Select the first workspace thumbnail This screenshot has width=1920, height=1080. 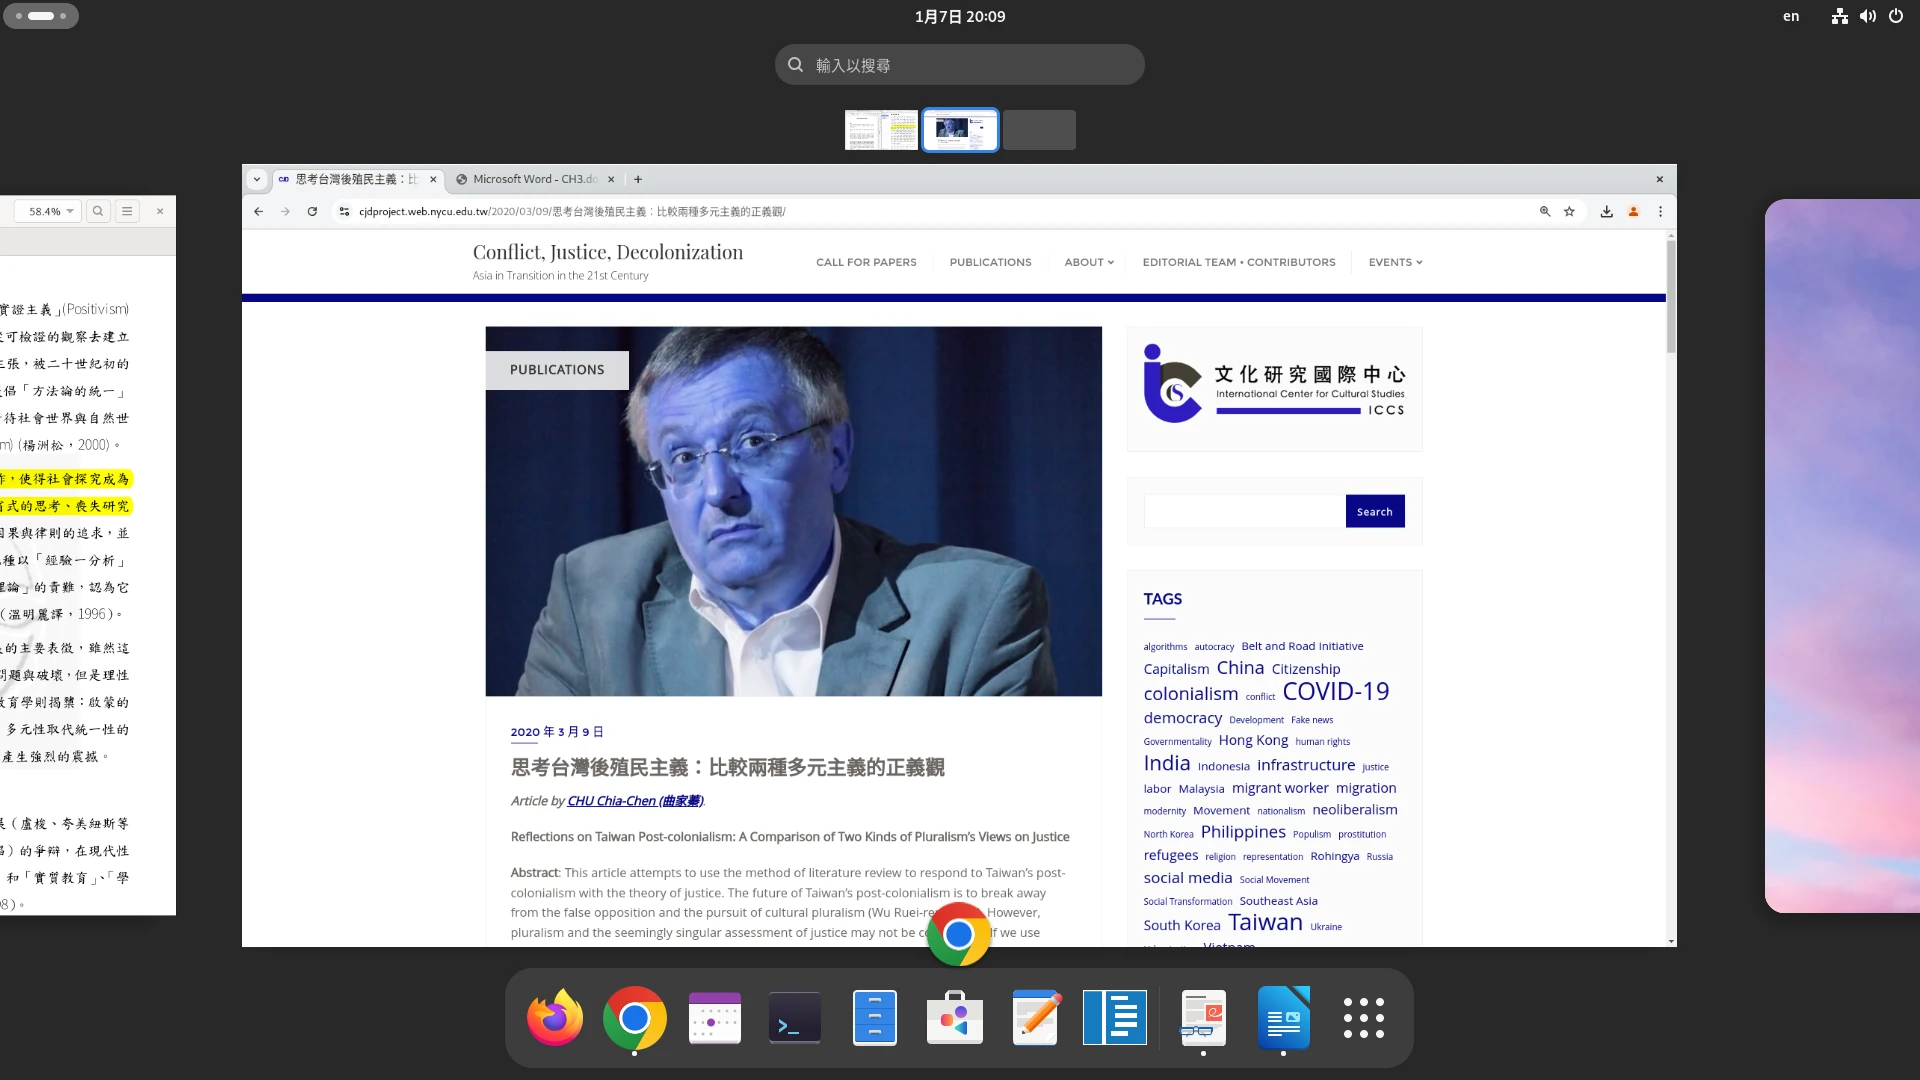click(881, 130)
